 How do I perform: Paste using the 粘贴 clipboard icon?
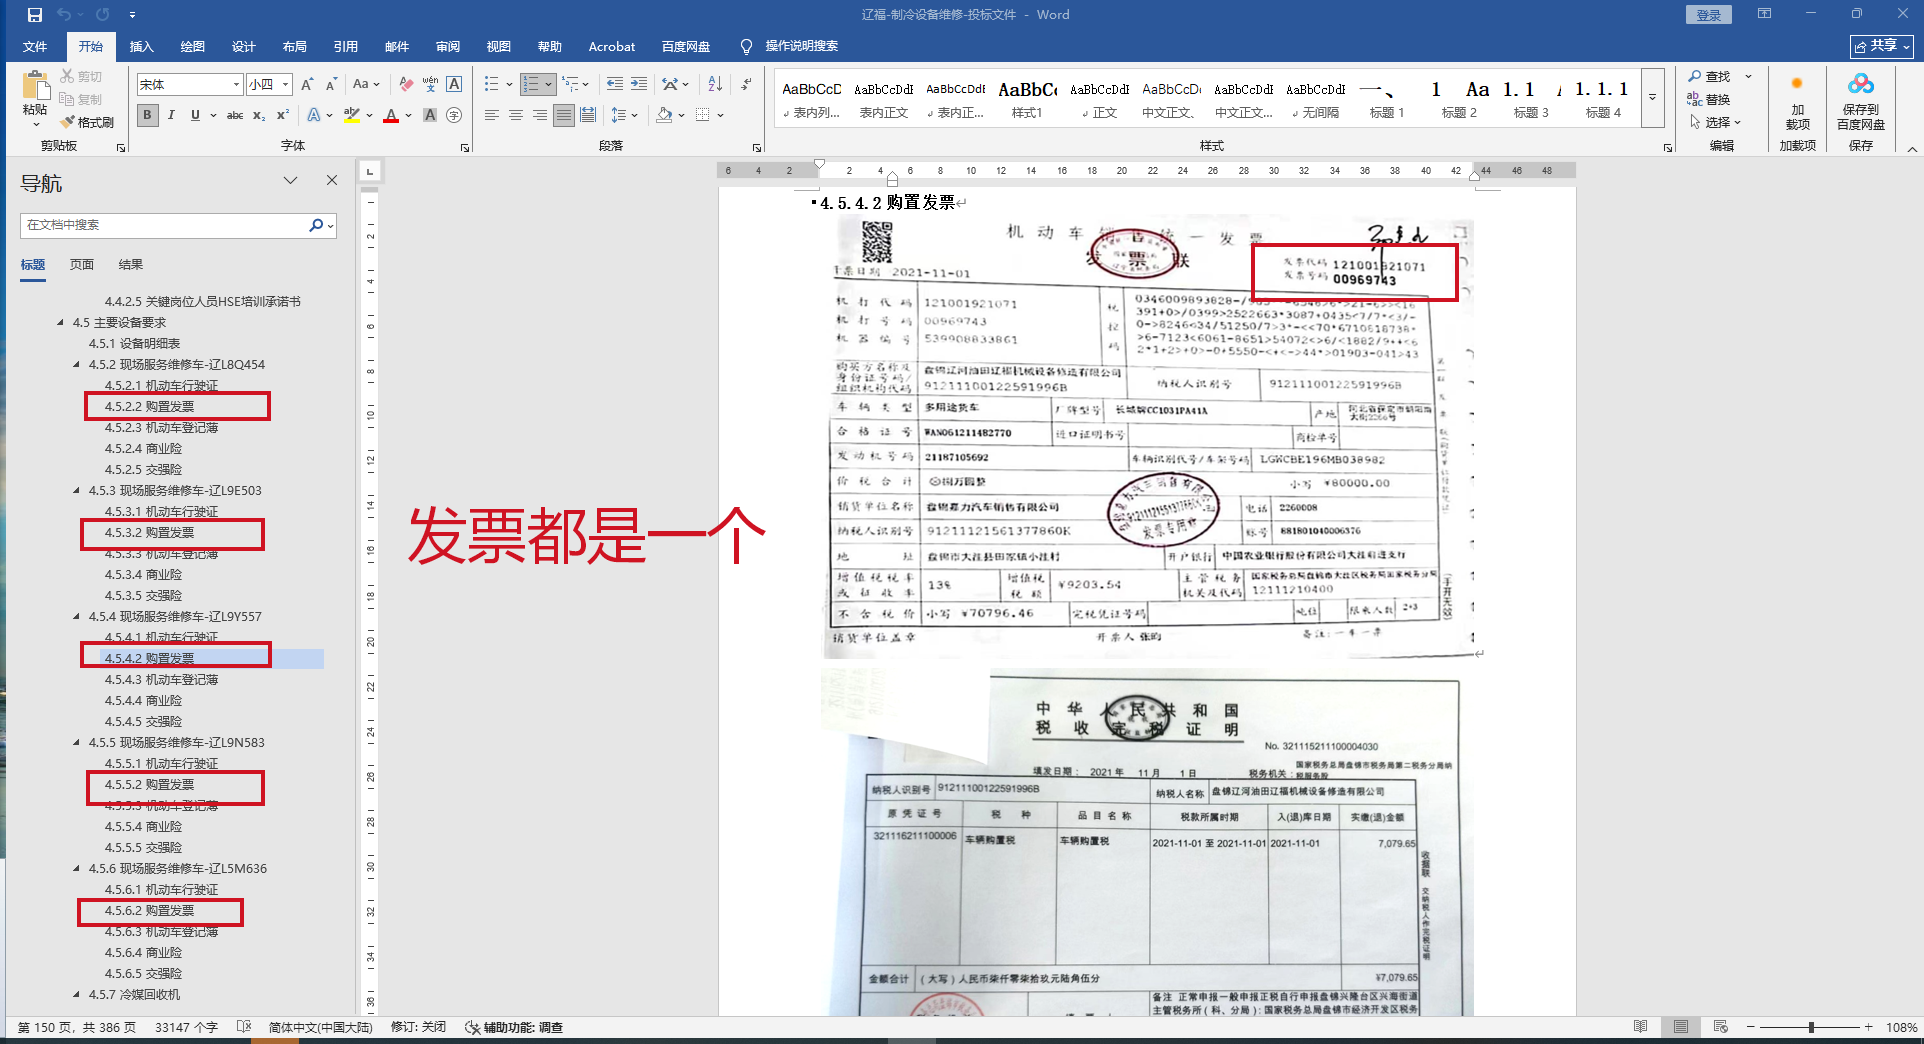[x=35, y=88]
